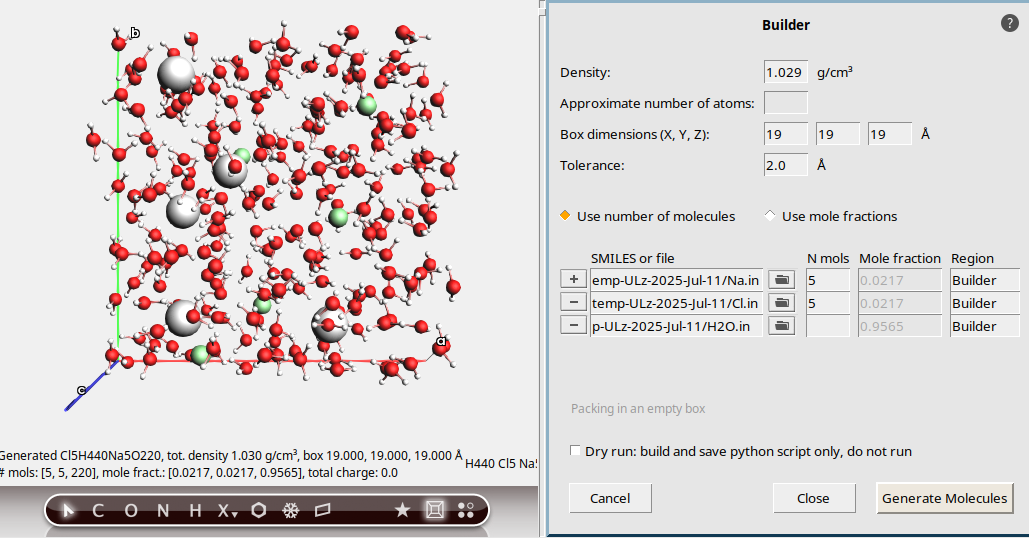Screen dimensions: 1029x538
Task: Pick the oxygen atom tool
Action: (130, 511)
